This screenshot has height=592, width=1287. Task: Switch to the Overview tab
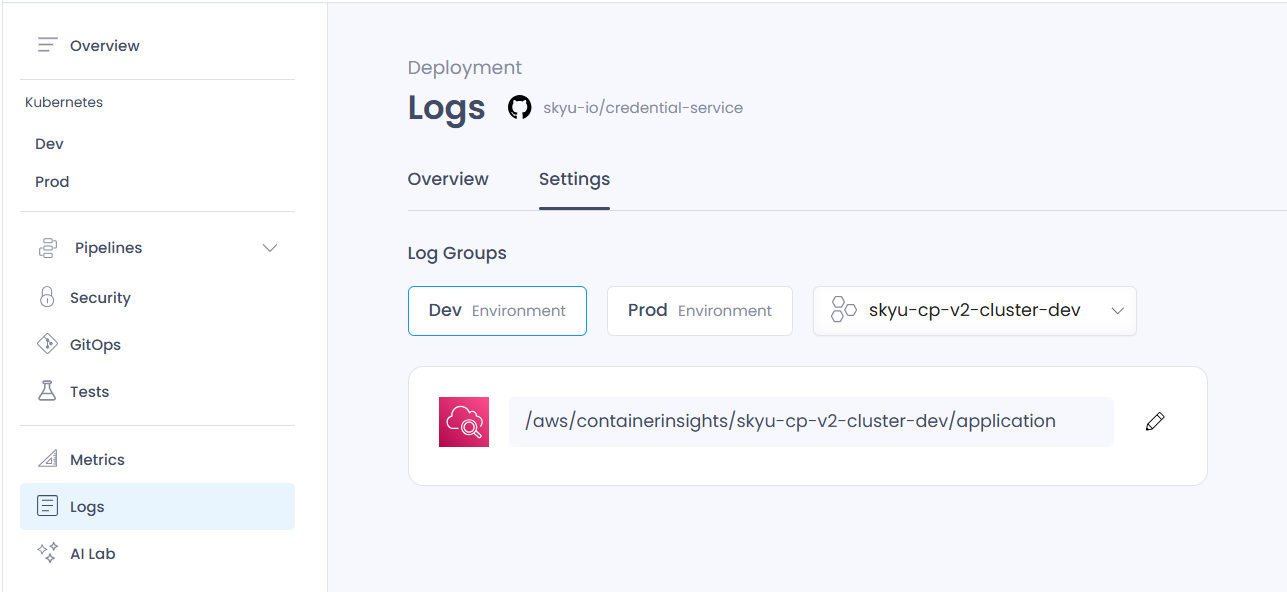[448, 179]
